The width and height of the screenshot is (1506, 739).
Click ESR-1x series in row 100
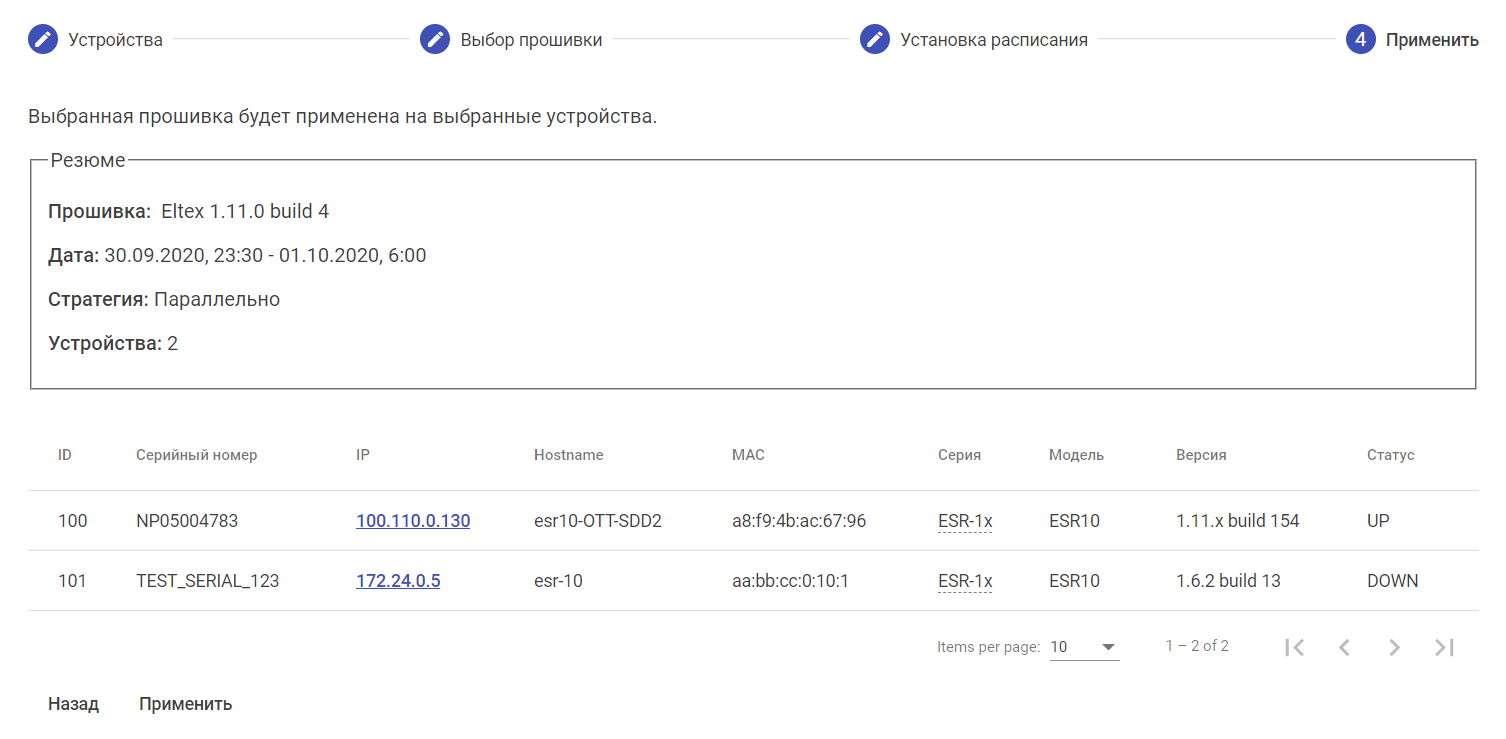click(965, 521)
